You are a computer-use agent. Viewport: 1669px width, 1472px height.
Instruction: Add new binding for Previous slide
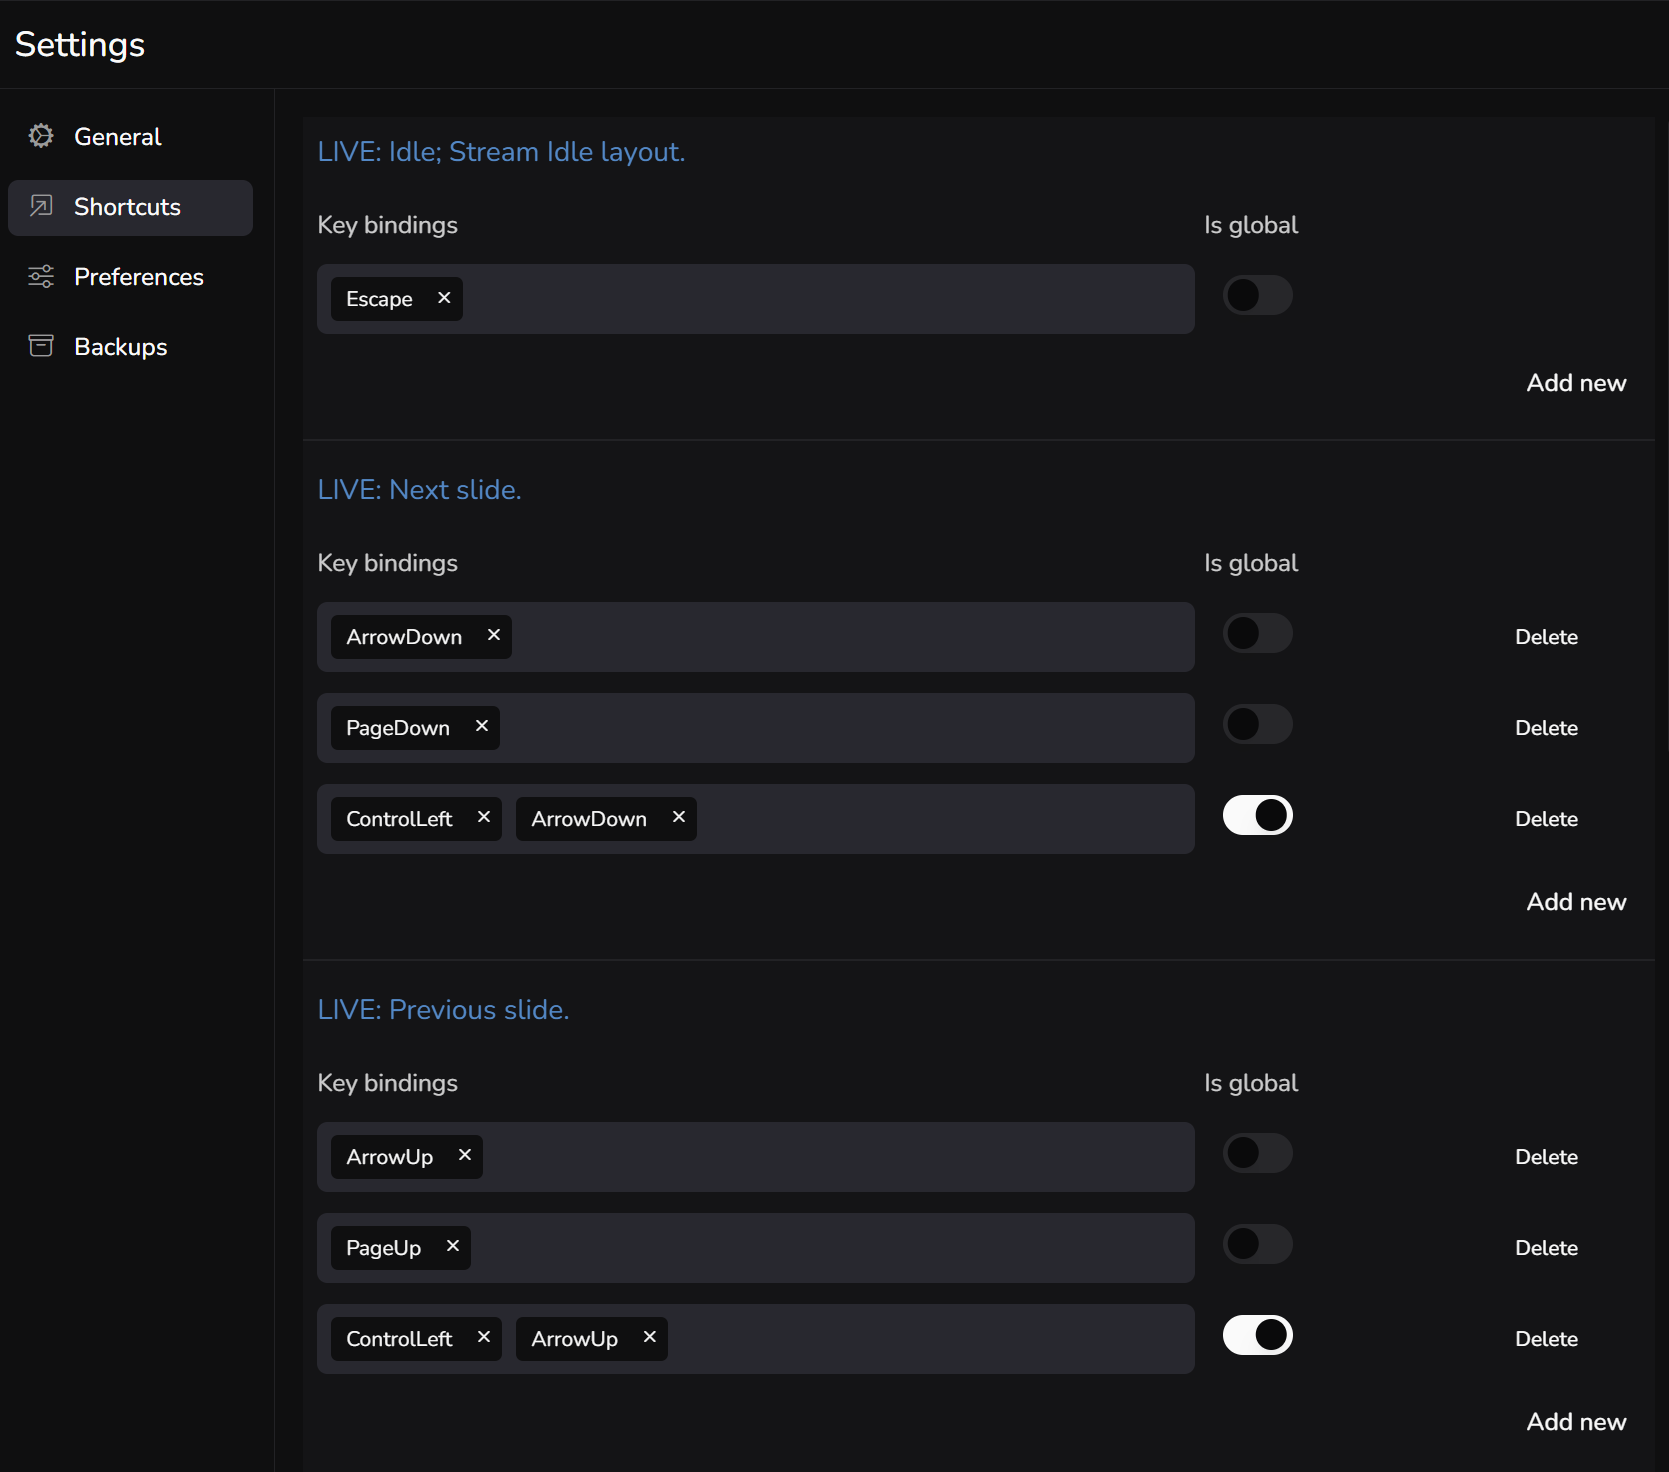[1576, 1422]
